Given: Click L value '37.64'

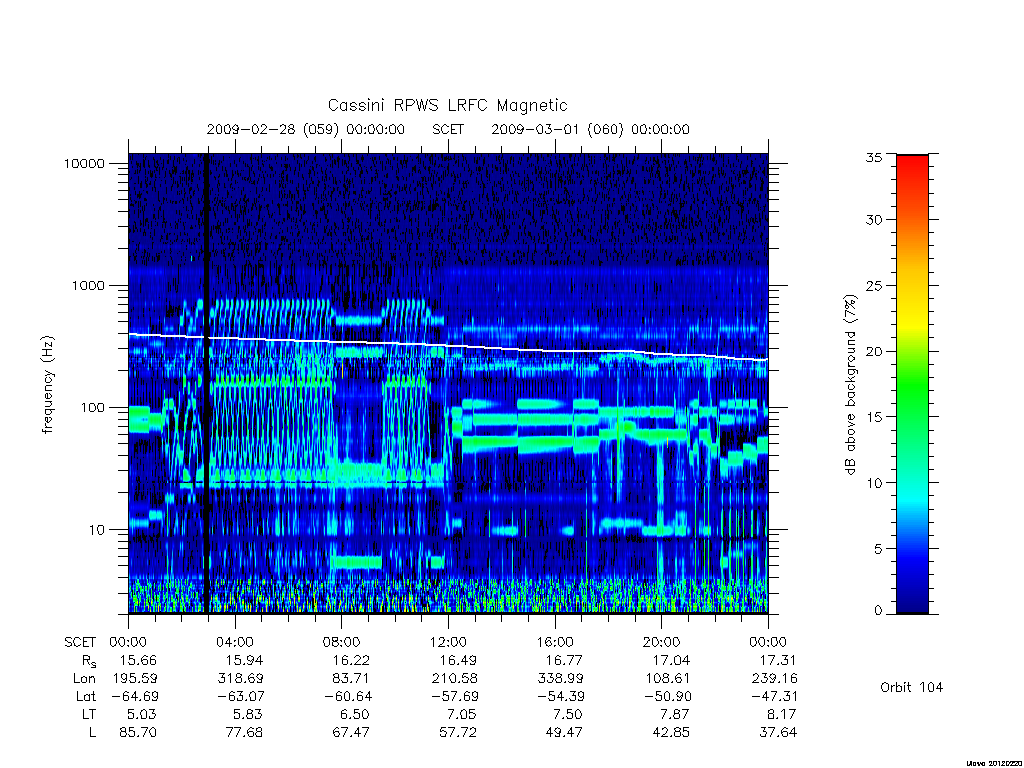Looking at the screenshot, I should [x=778, y=733].
